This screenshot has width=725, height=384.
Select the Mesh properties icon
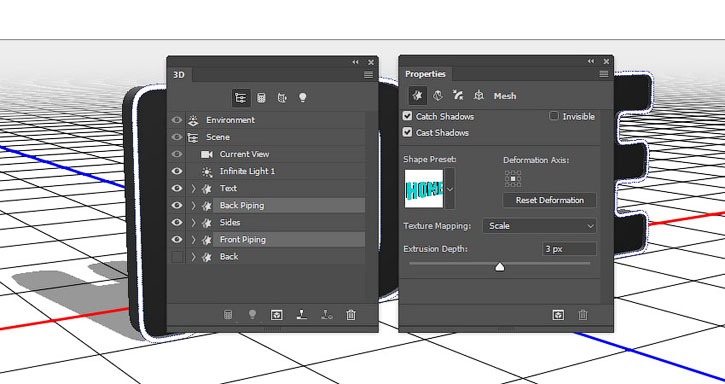click(x=418, y=96)
